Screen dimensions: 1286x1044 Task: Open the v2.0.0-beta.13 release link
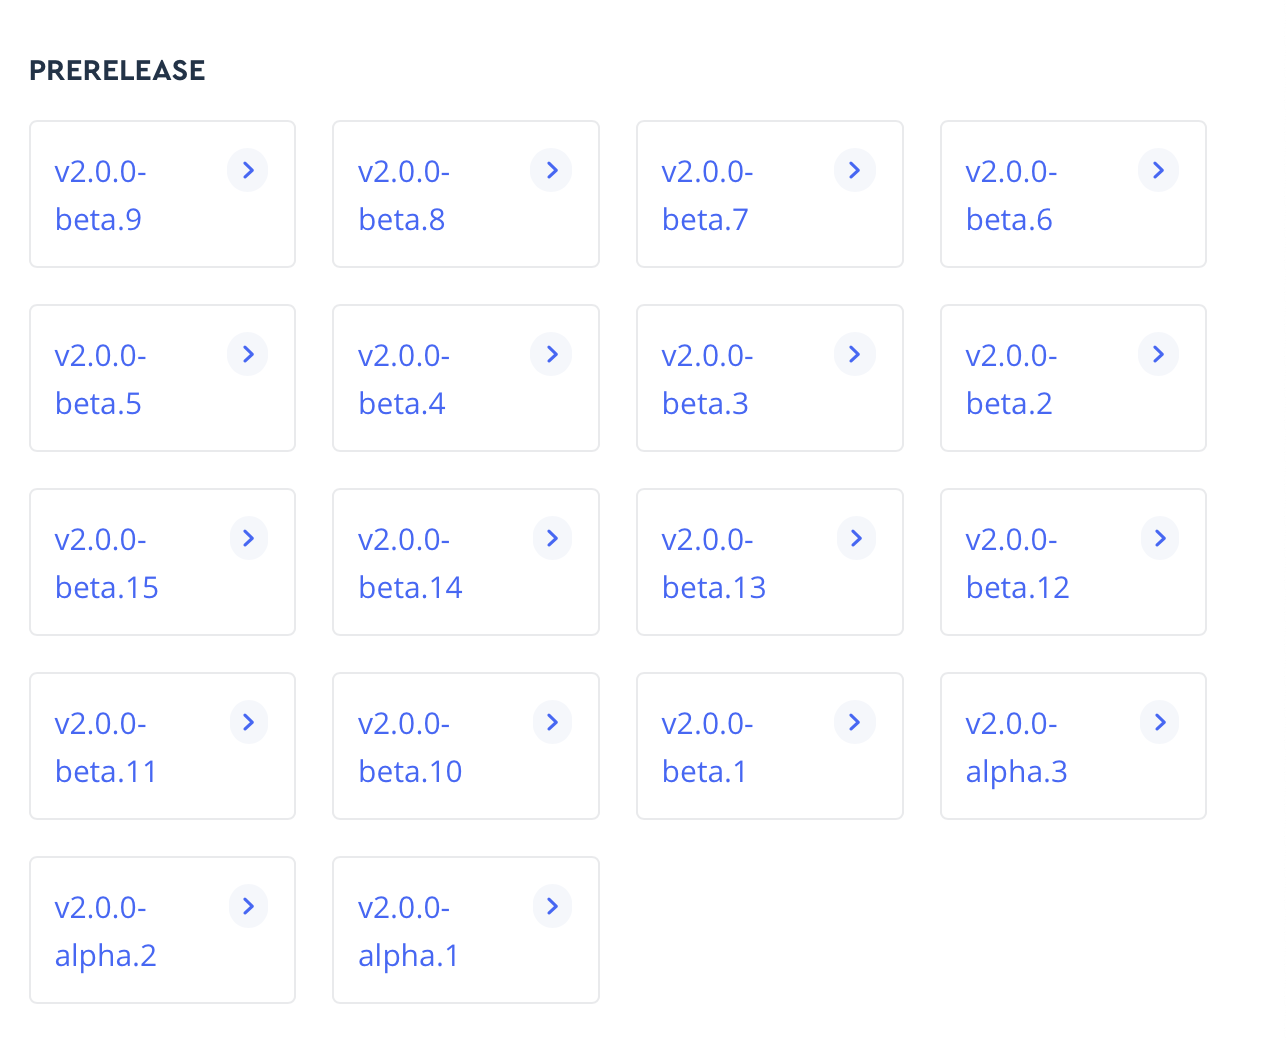tap(713, 563)
